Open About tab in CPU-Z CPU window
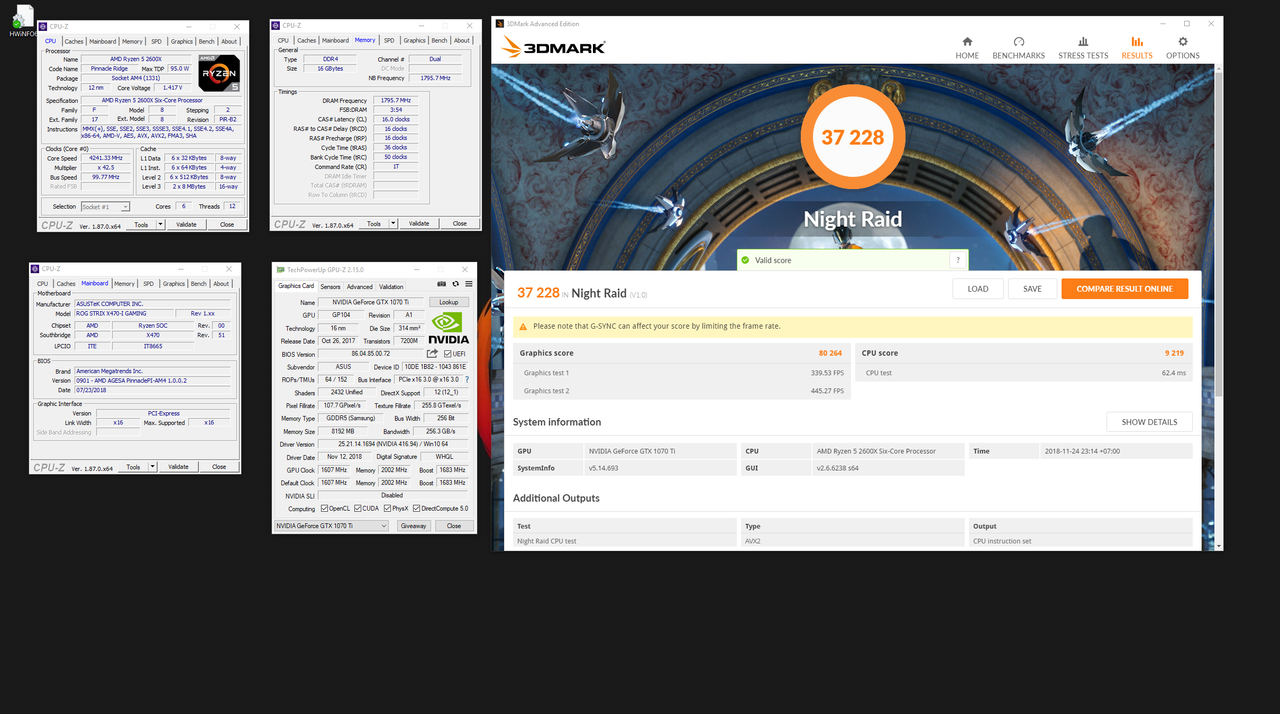Viewport: 1280px width, 714px height. (x=229, y=41)
